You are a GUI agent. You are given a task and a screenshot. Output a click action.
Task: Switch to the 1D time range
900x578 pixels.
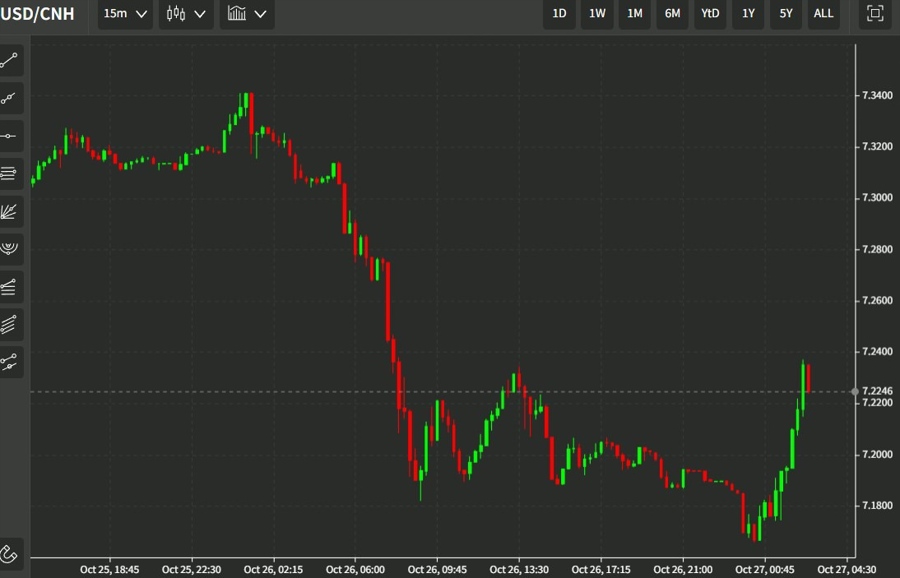(x=559, y=13)
